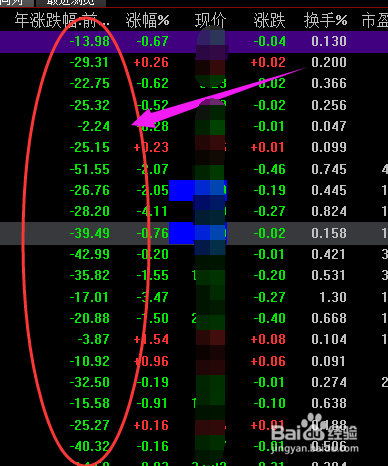Select the 涨跌 value -0.40

click(269, 318)
